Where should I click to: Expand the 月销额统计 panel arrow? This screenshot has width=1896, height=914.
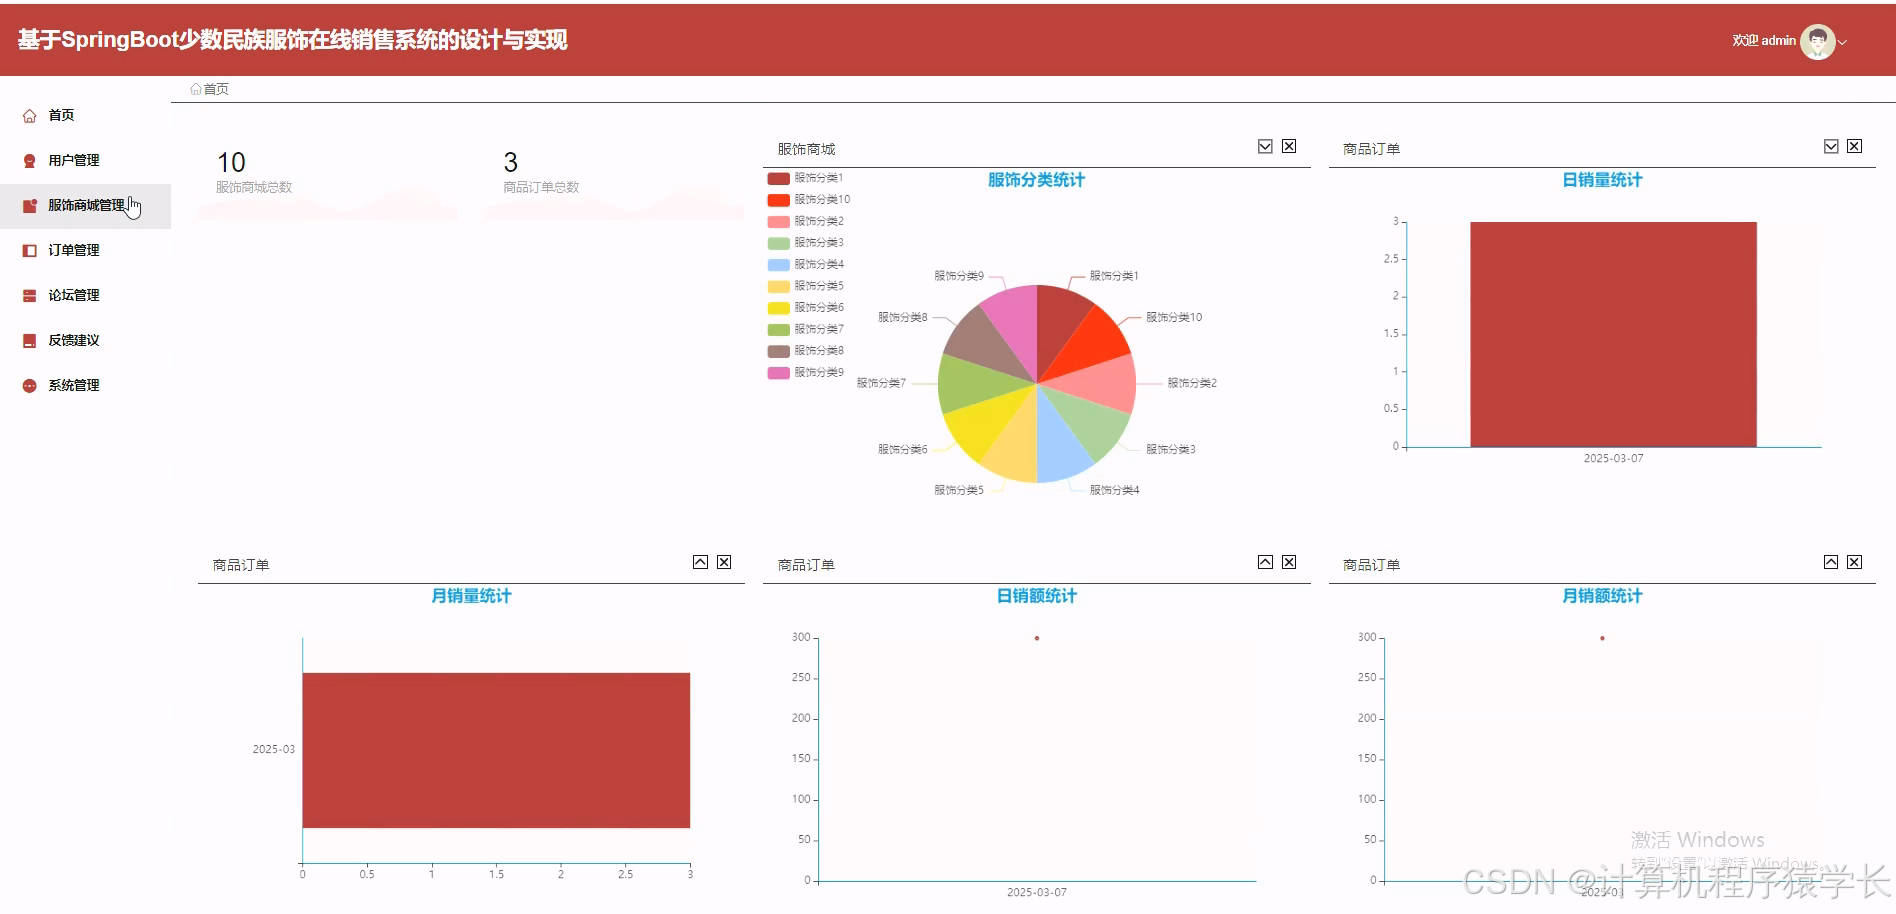[x=1831, y=562]
